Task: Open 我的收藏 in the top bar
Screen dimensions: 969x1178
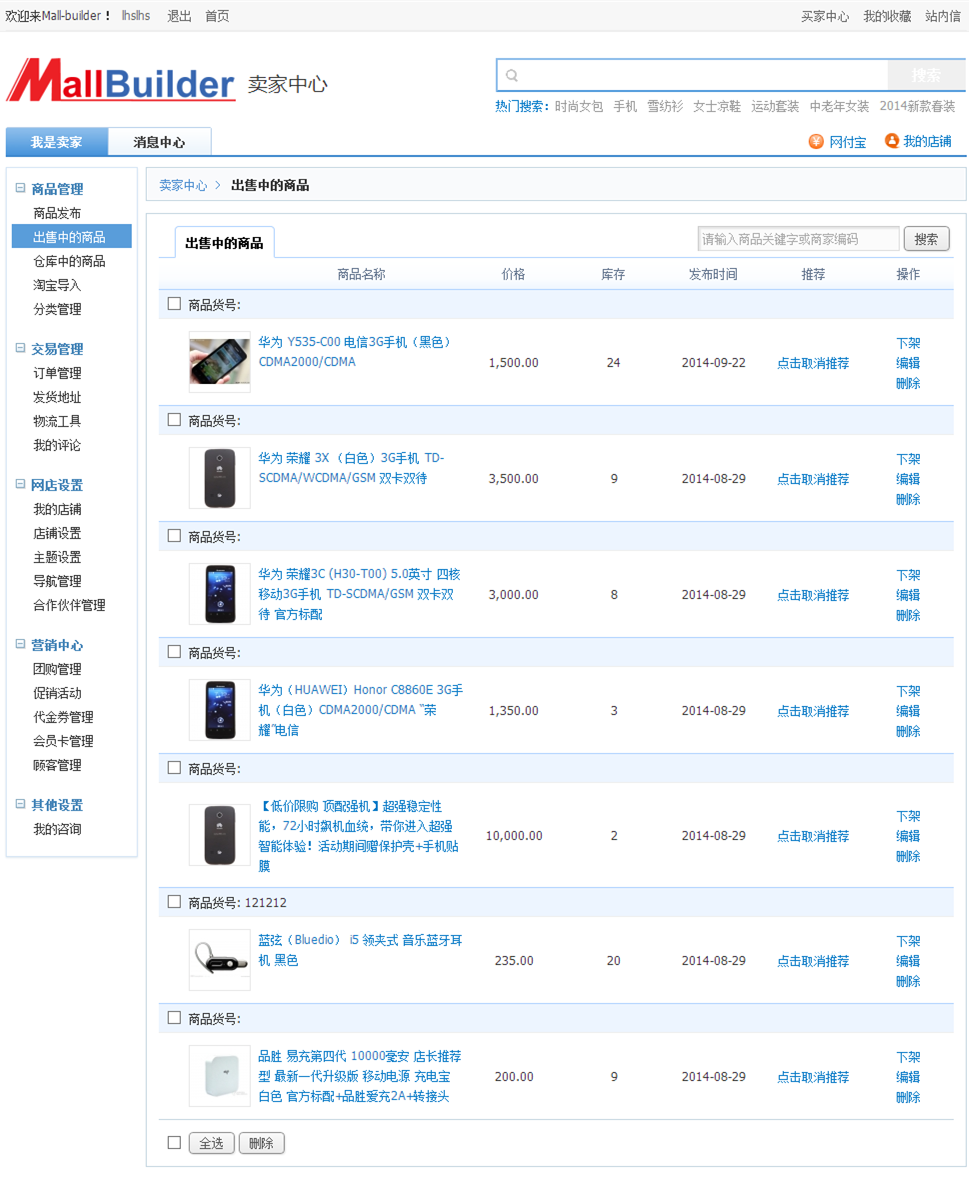Action: [x=887, y=16]
